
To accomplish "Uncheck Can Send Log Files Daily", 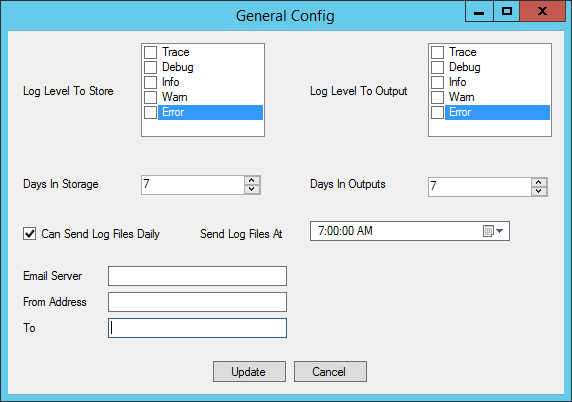I will point(30,233).
